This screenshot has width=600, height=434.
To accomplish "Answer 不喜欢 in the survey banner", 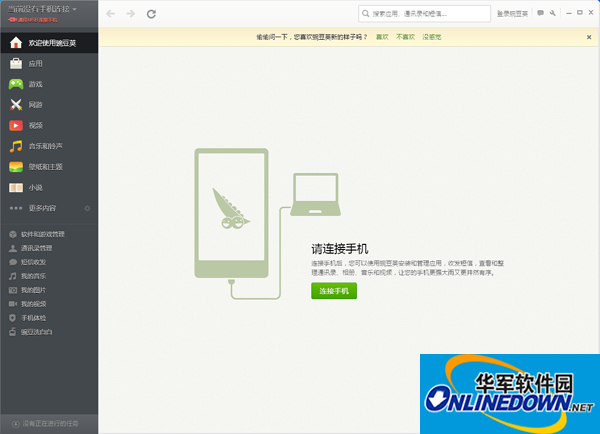I will pyautogui.click(x=405, y=37).
